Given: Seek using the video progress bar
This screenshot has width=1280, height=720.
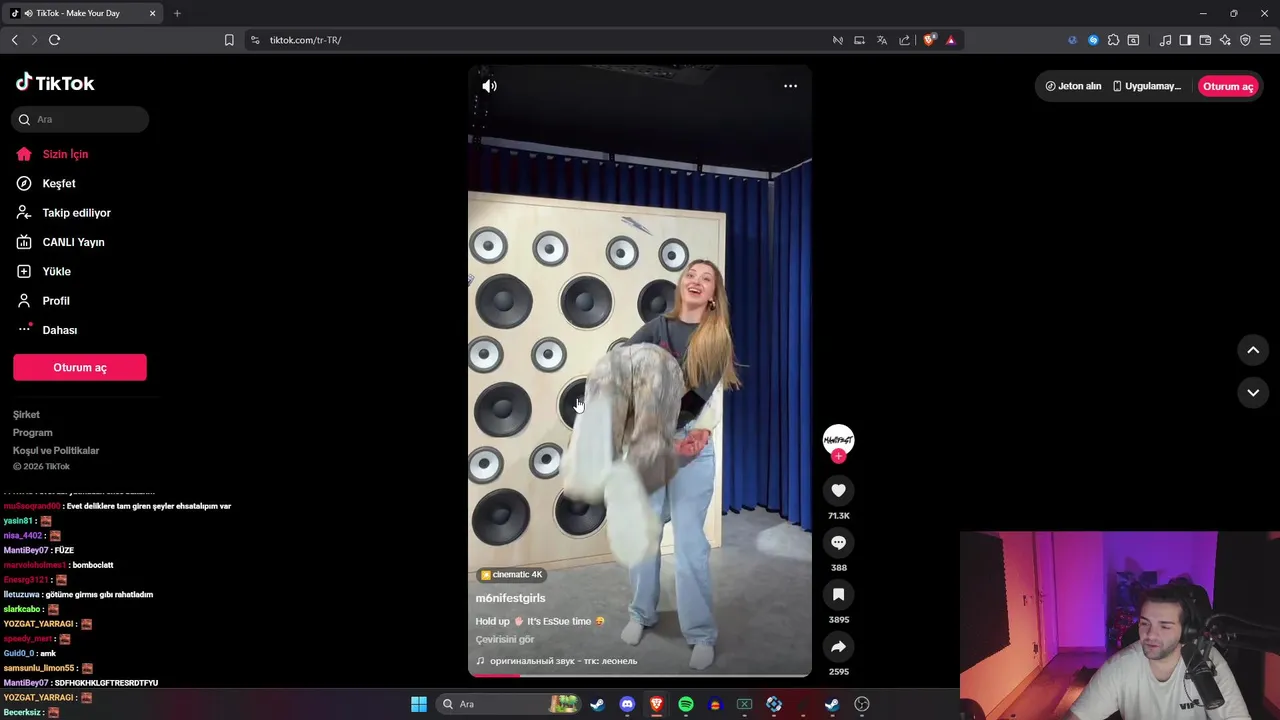Looking at the screenshot, I should (x=640, y=675).
